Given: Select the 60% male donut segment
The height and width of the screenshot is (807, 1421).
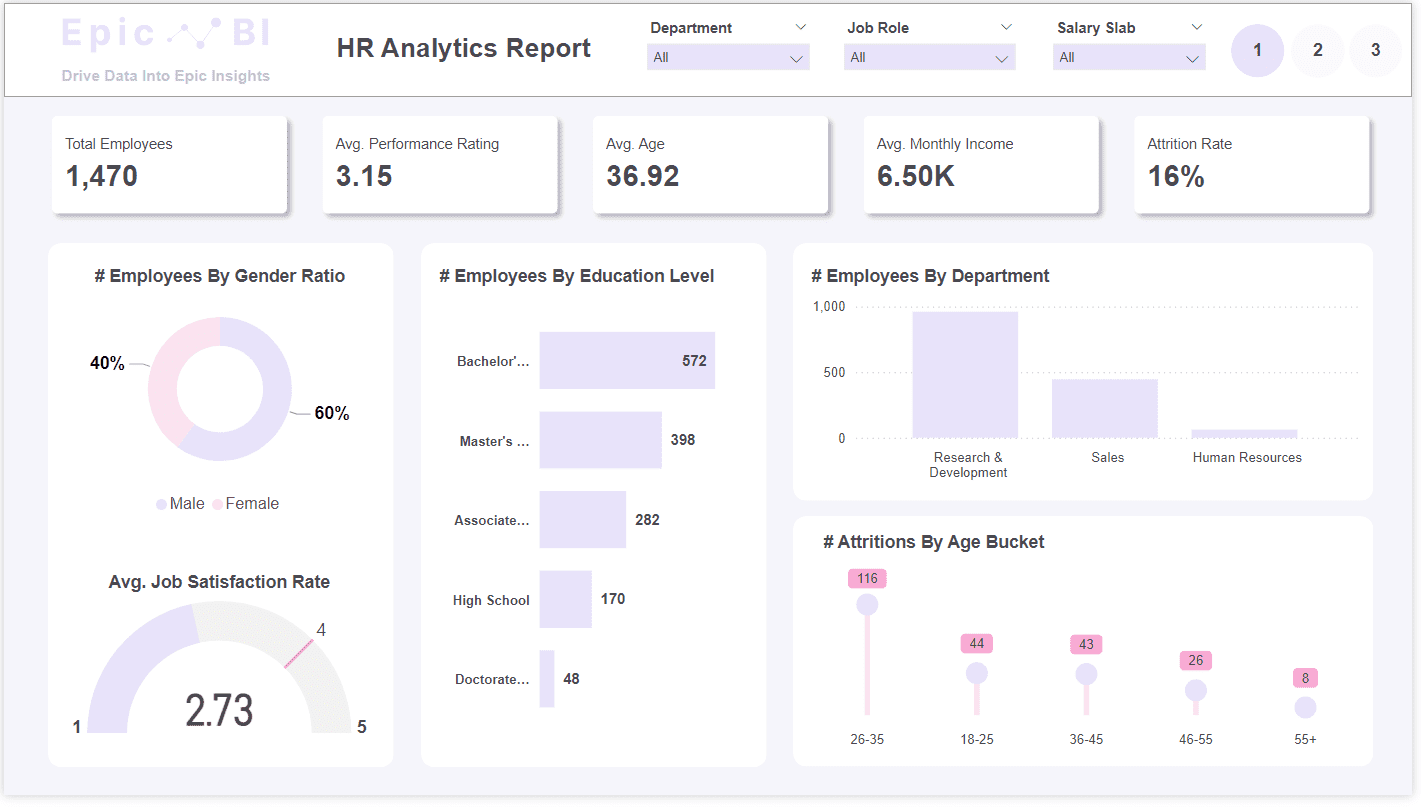Looking at the screenshot, I should [270, 420].
